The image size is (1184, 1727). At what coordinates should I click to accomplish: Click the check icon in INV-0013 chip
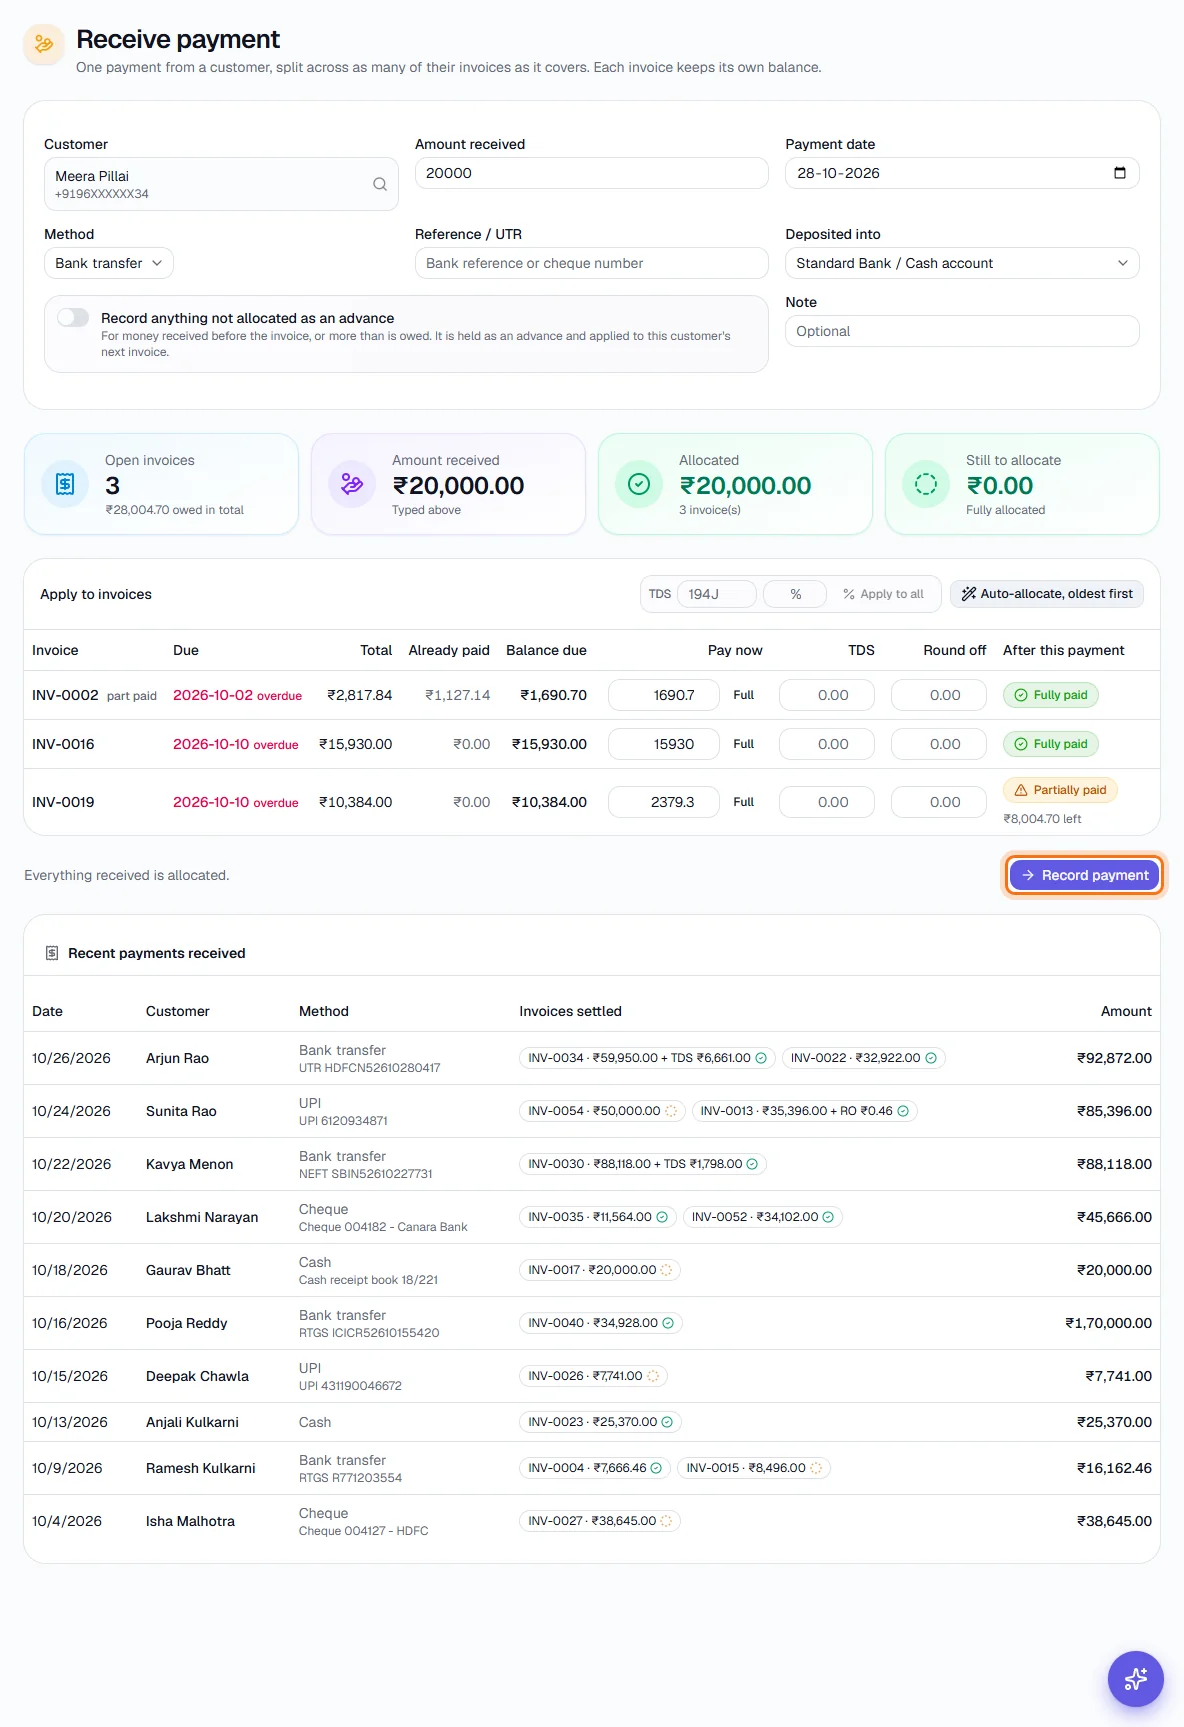tap(903, 1111)
